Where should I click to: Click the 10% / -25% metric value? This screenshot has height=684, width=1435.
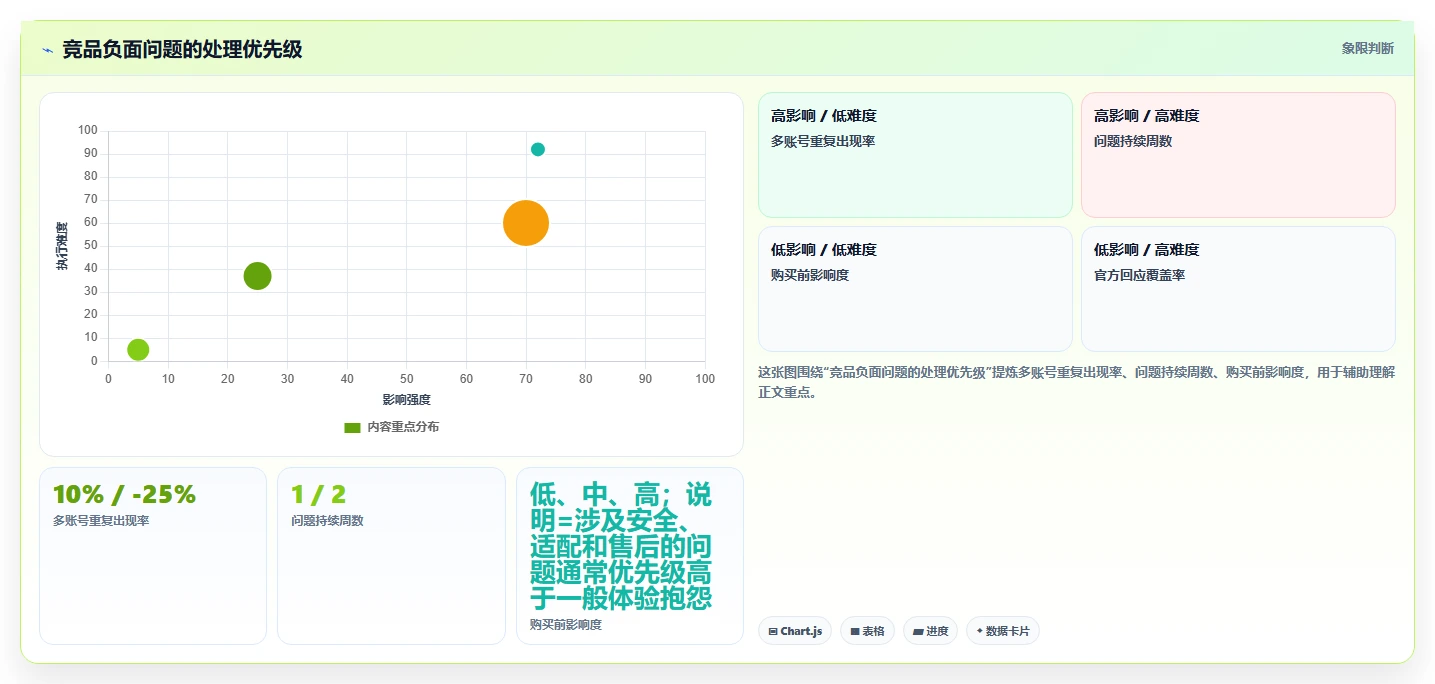tap(124, 495)
